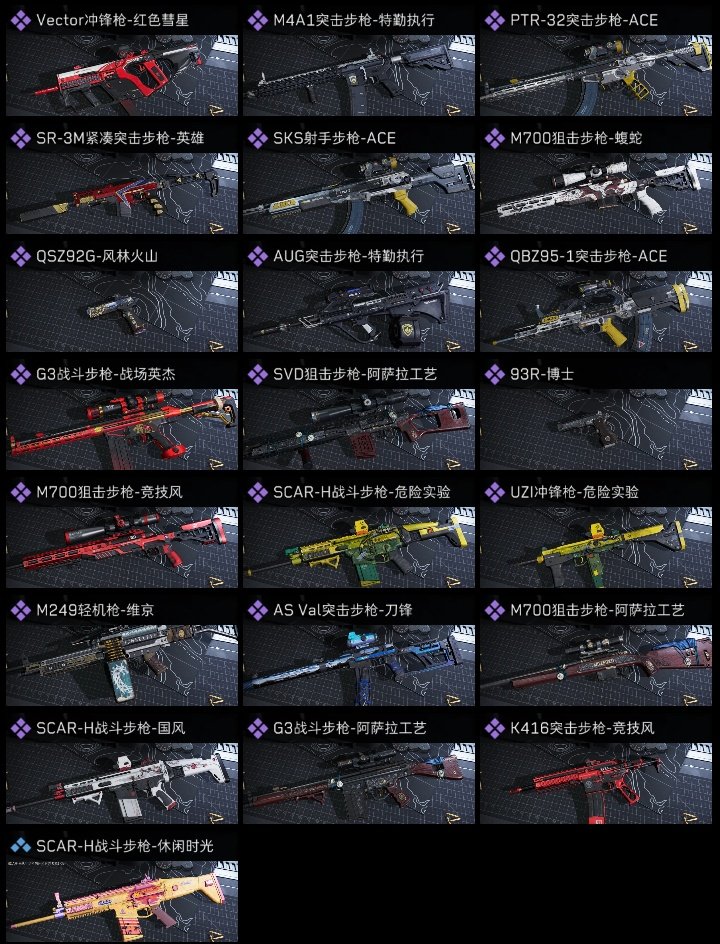Choose the yellow UZI冲锋枪-危险实验 skin image

point(596,547)
